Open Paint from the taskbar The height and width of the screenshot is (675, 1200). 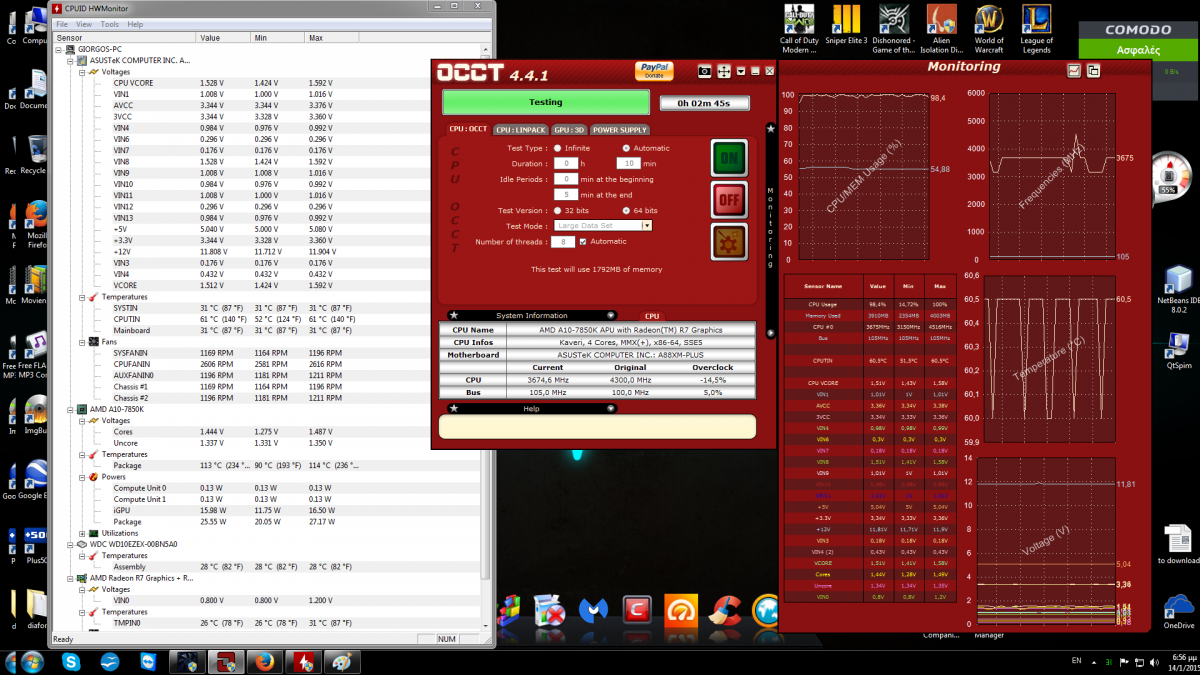(342, 661)
